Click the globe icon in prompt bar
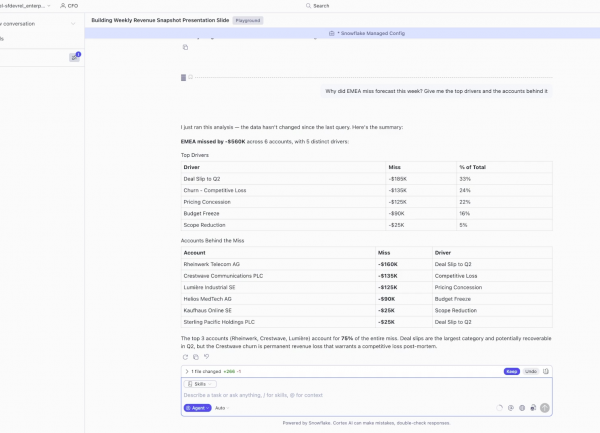 (522, 408)
